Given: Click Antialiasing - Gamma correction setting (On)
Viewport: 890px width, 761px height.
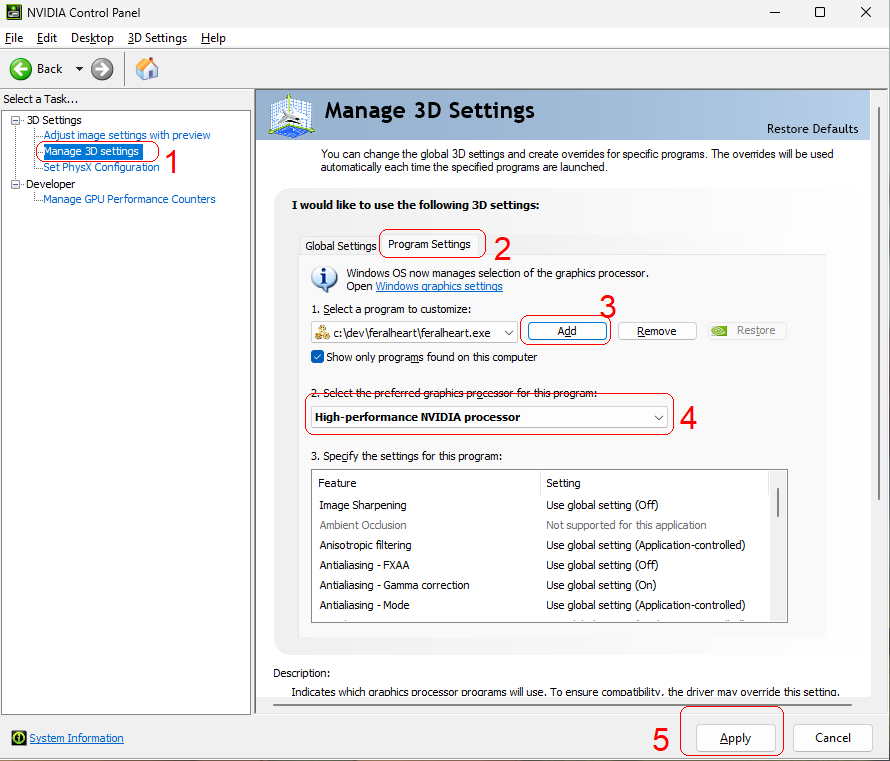Looking at the screenshot, I should click(x=601, y=585).
